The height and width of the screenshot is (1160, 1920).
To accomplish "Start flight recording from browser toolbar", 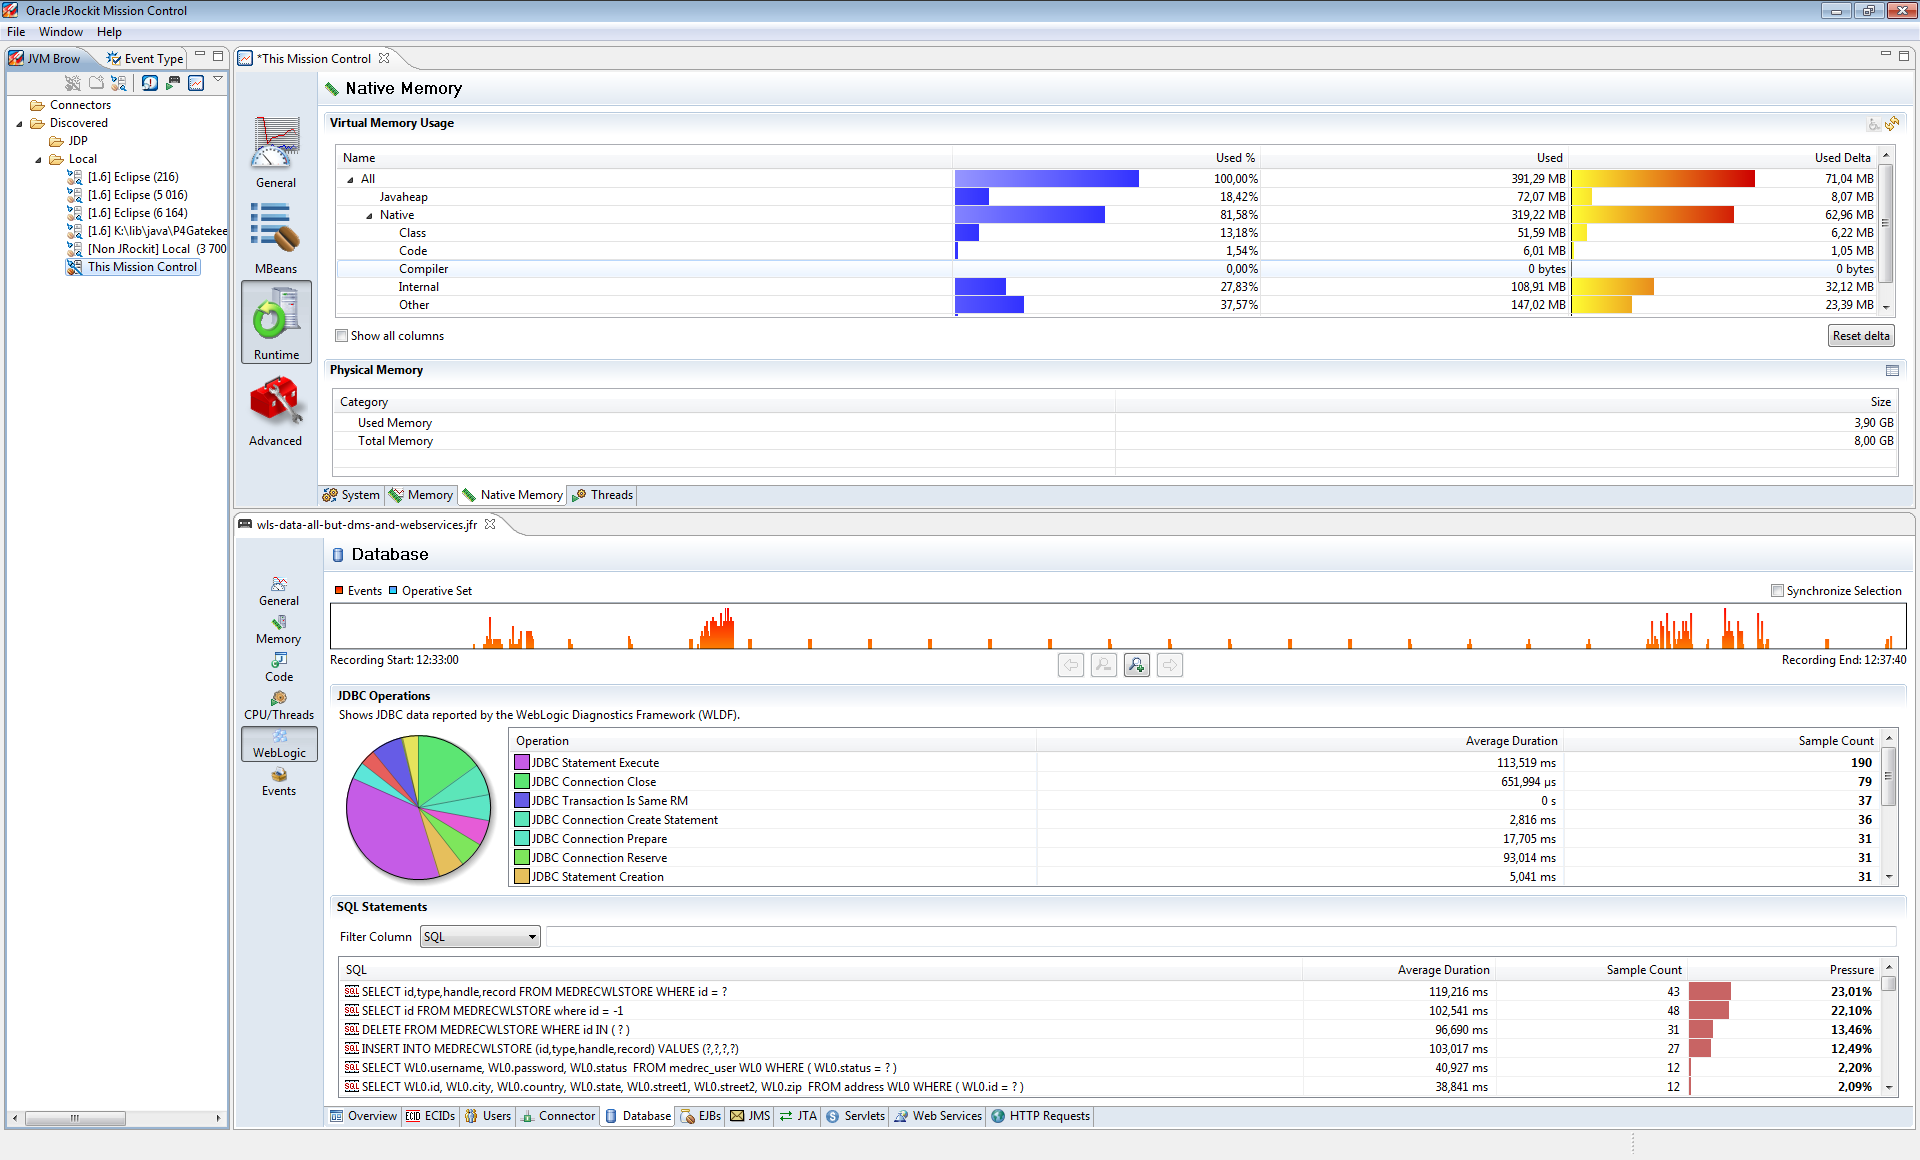I will point(173,83).
